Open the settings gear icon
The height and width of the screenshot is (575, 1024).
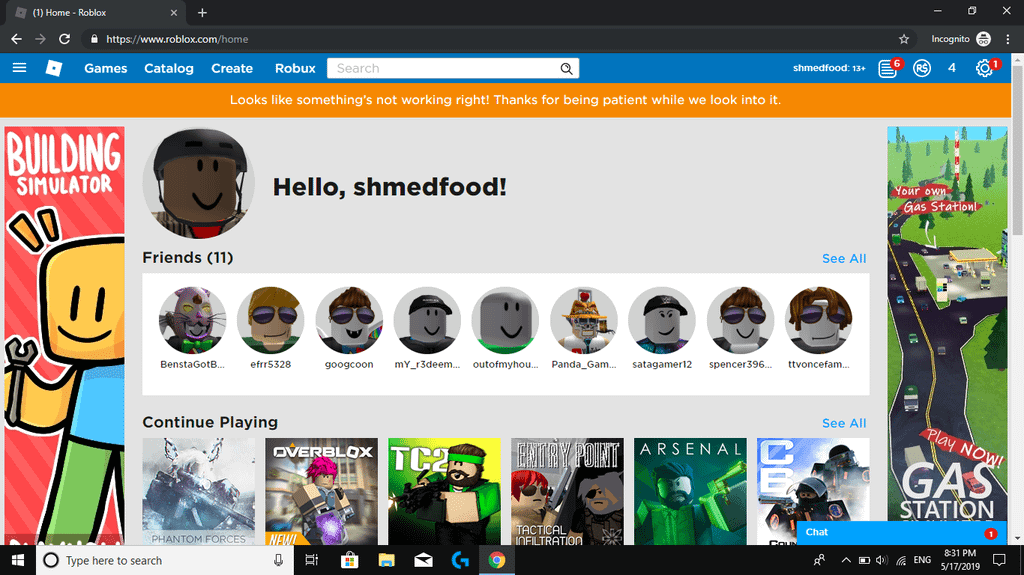[x=984, y=68]
